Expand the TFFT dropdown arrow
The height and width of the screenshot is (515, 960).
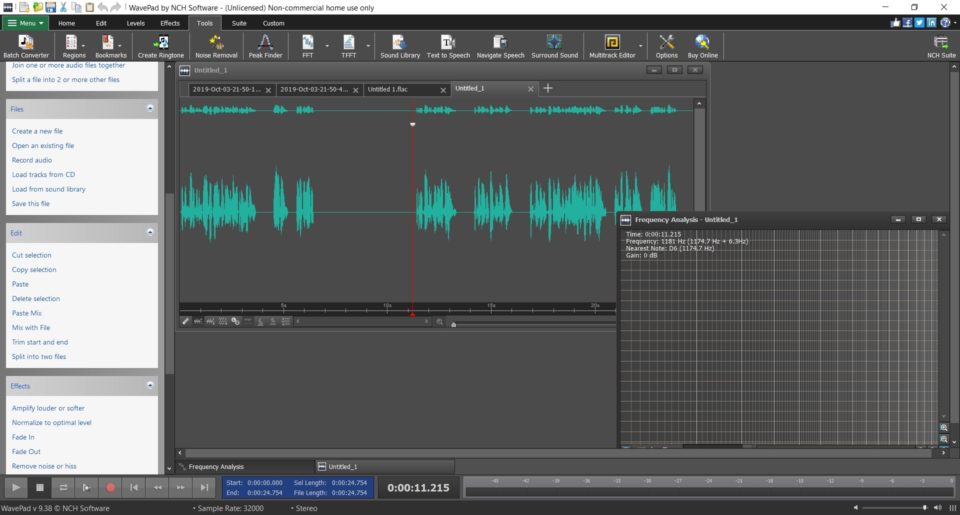point(368,46)
